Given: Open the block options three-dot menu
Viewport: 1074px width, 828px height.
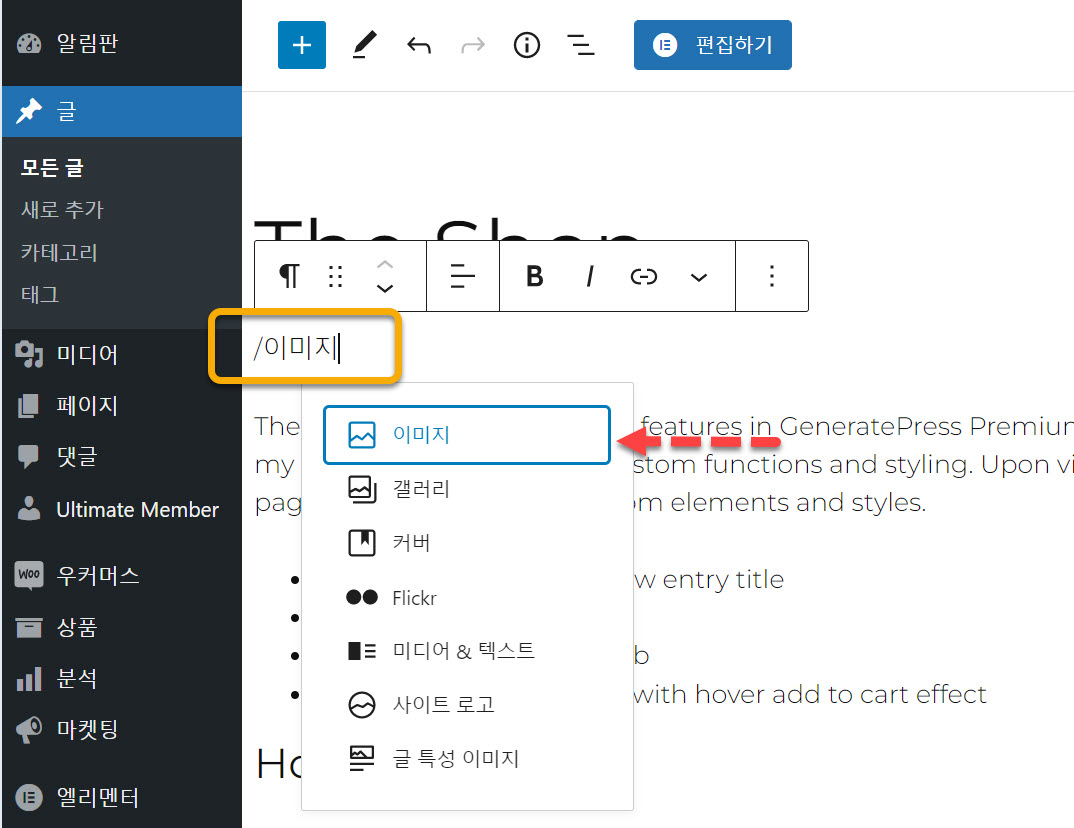Looking at the screenshot, I should tap(772, 276).
